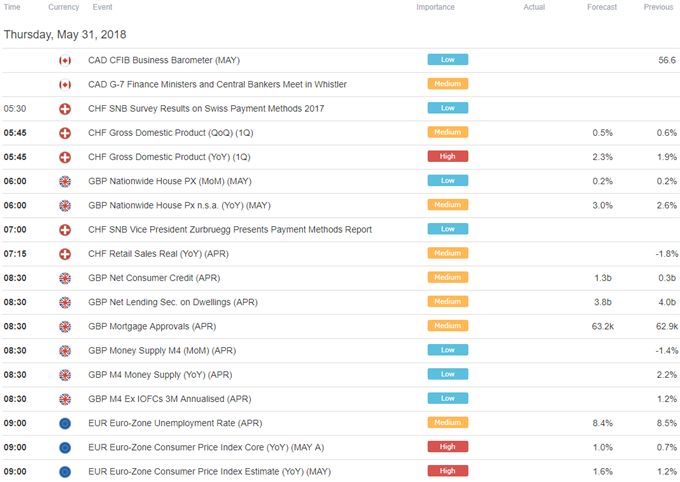Click time 07:15 for CHF Retail Sales
Viewport: 680px width, 482px height.
coord(15,254)
